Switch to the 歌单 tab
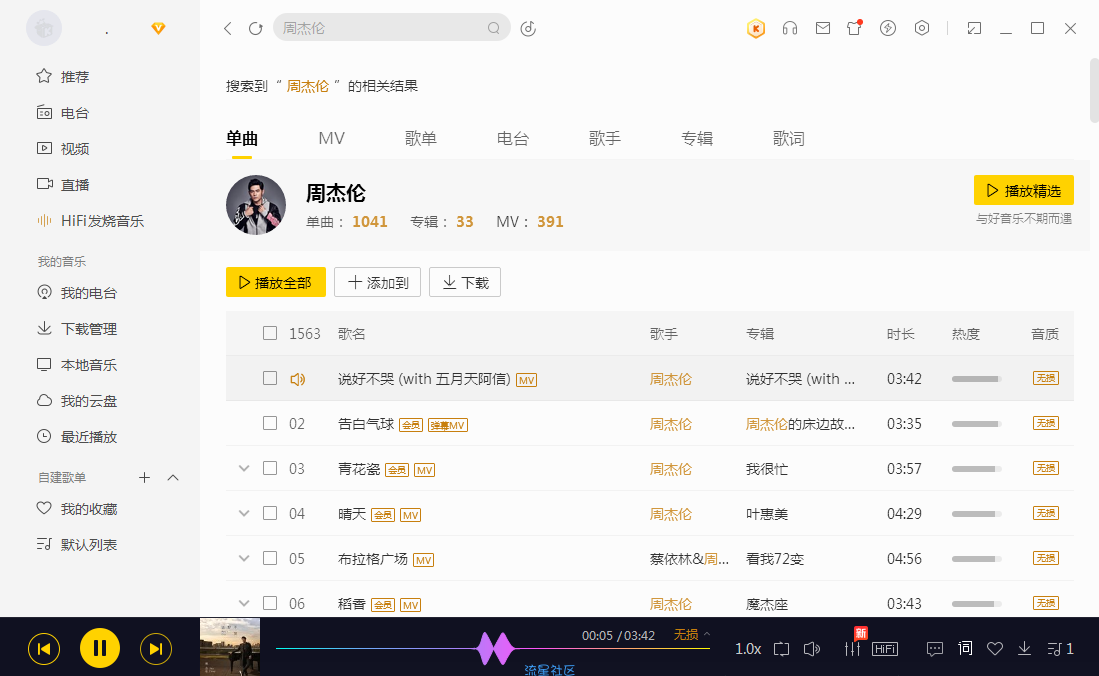The width and height of the screenshot is (1099, 676). [x=421, y=138]
